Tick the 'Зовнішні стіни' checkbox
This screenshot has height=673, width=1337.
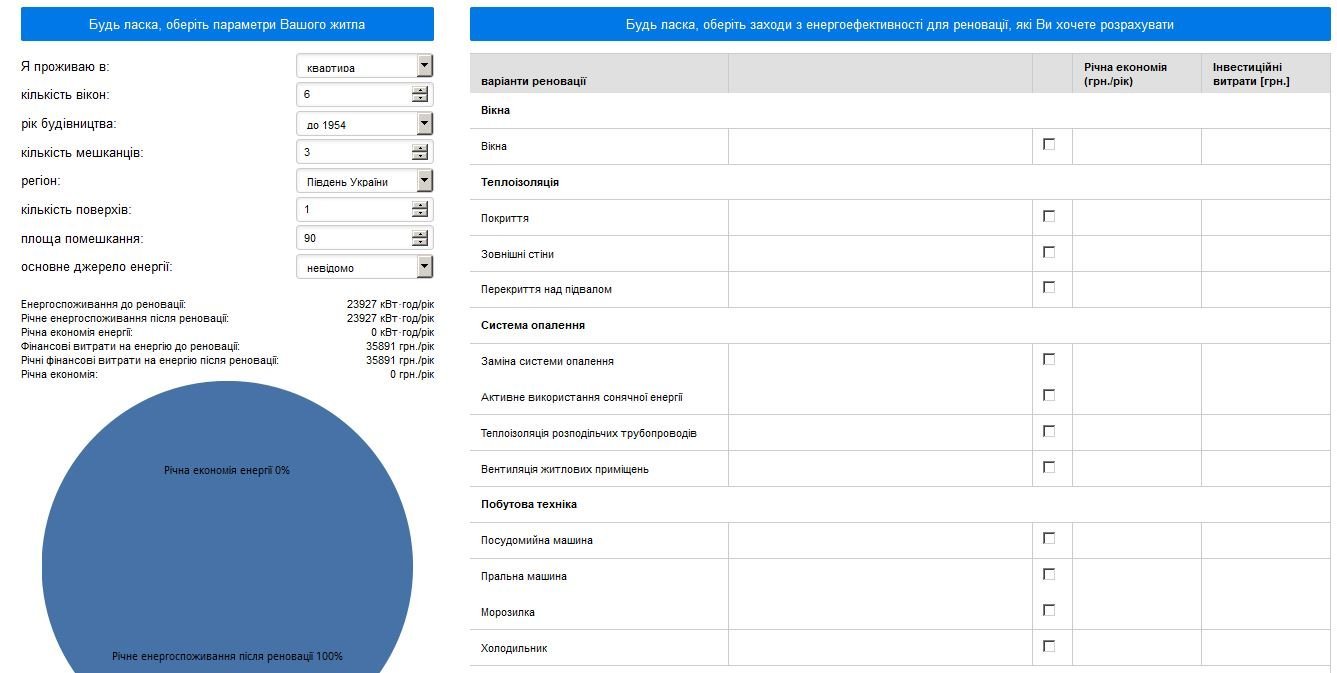click(x=1049, y=252)
